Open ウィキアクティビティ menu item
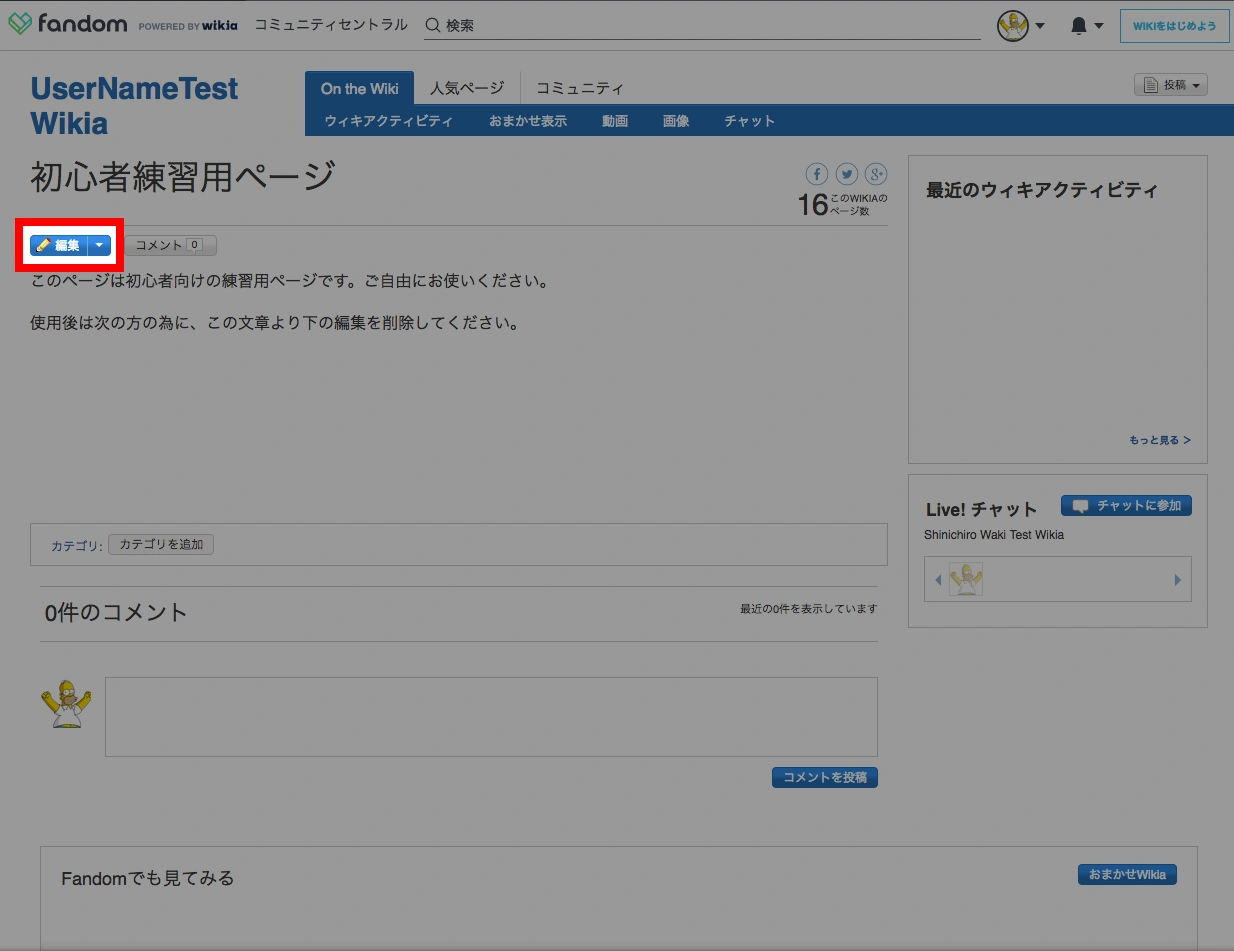1234x951 pixels. tap(389, 121)
